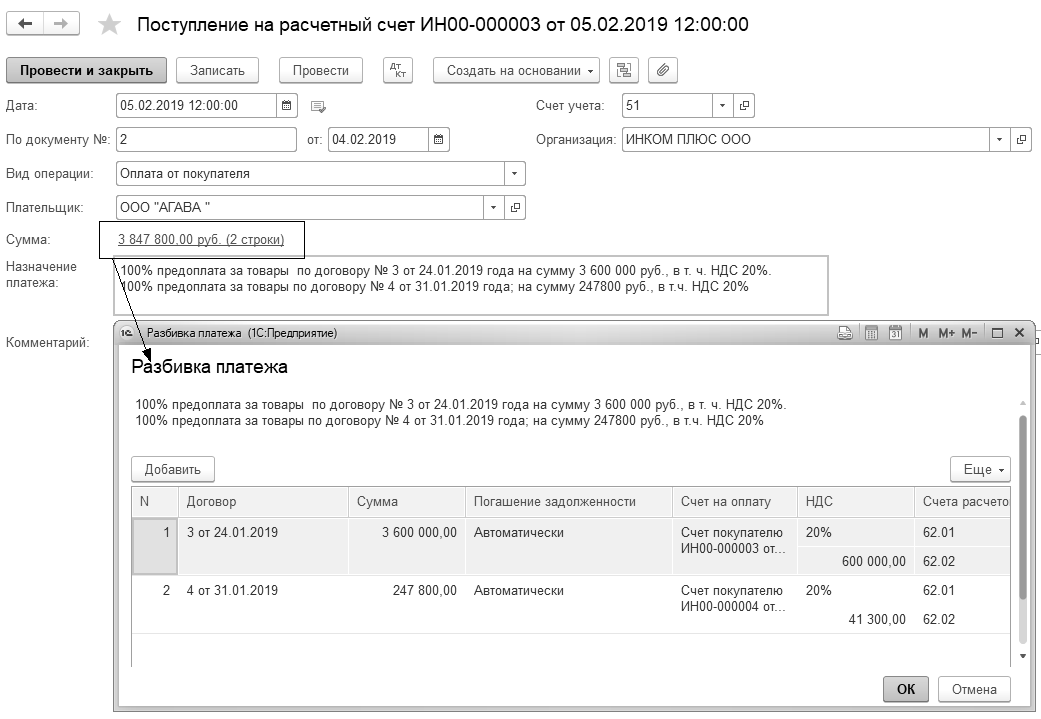Expand the Счет учета dropdown
The height and width of the screenshot is (719, 1041).
pyautogui.click(x=722, y=106)
